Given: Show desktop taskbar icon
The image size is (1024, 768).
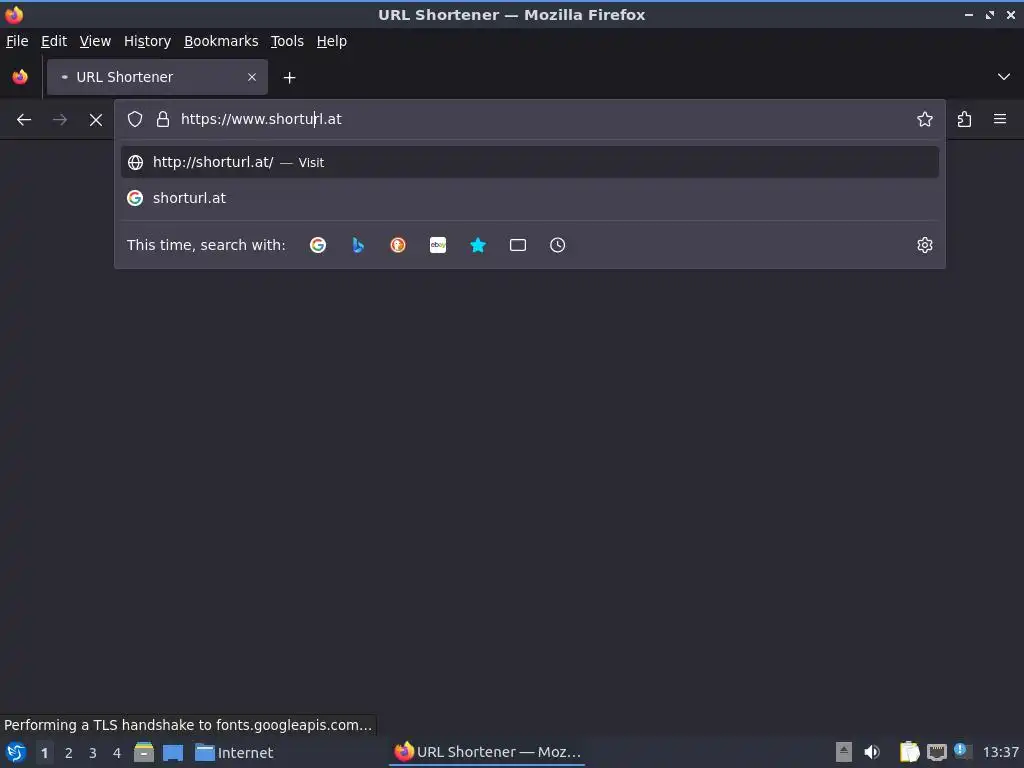Looking at the screenshot, I should [x=173, y=752].
